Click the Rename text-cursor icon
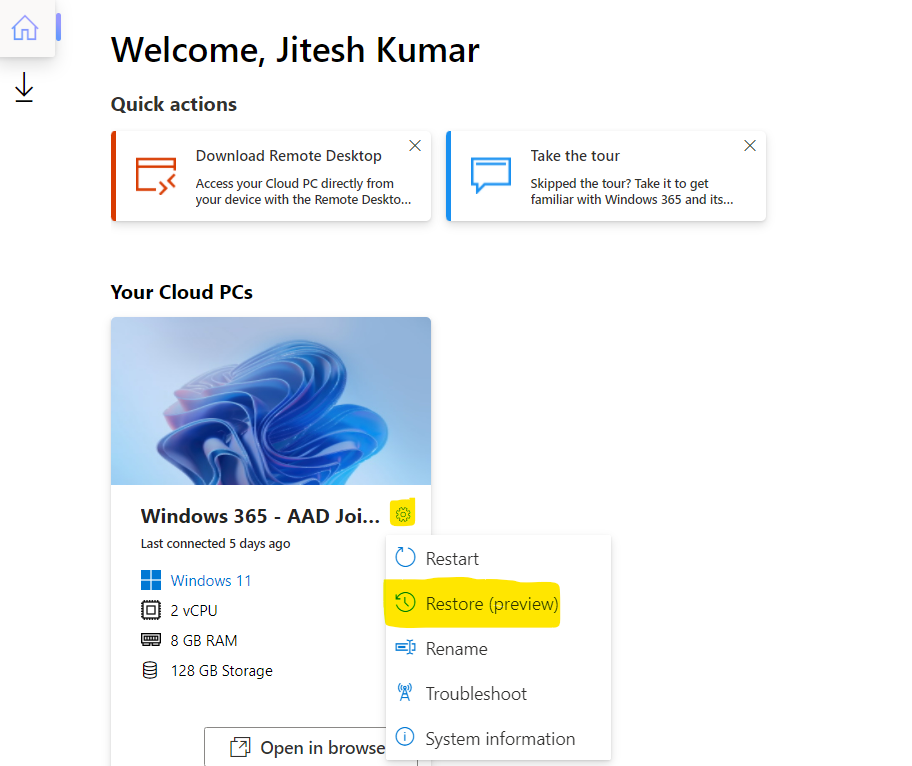The width and height of the screenshot is (912, 766). pyautogui.click(x=405, y=647)
